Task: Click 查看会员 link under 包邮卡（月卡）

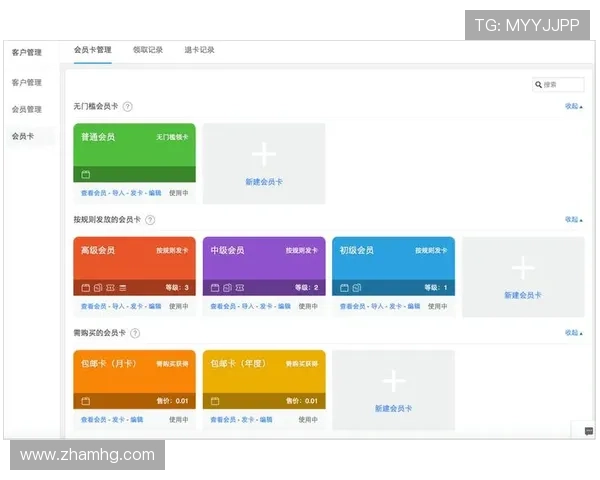Action: (x=93, y=420)
